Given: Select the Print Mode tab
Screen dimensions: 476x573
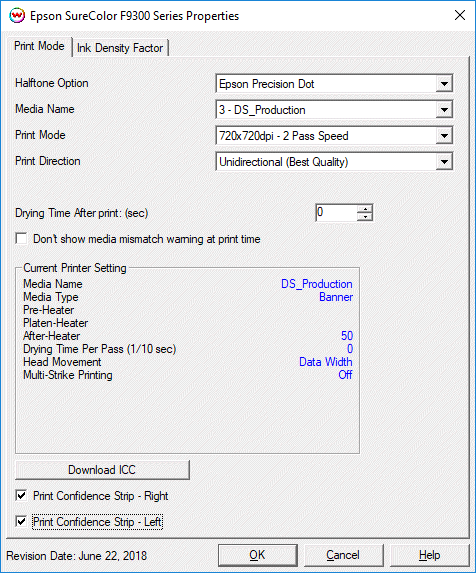Looking at the screenshot, I should 39,46.
